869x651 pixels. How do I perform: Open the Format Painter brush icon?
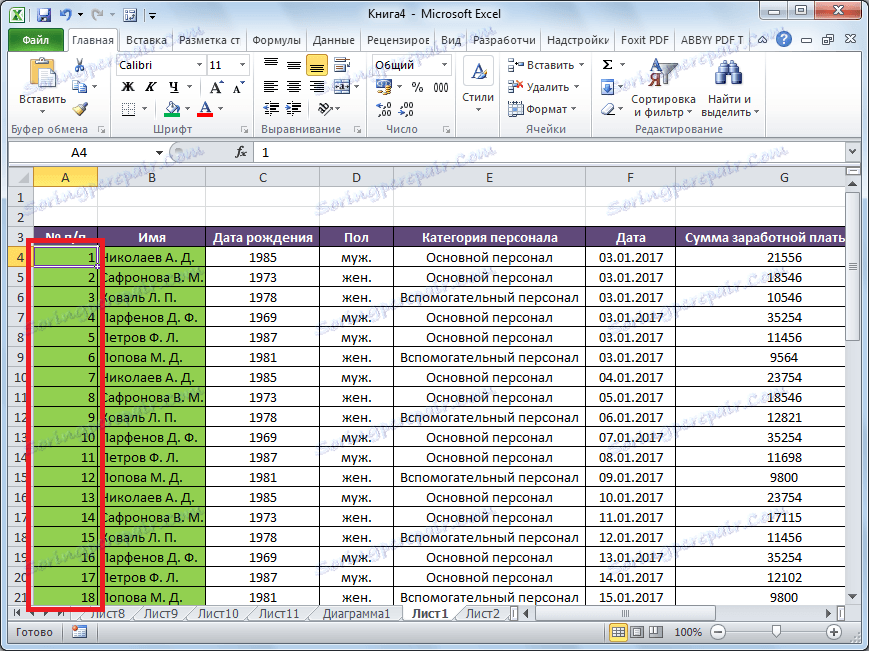(80, 109)
